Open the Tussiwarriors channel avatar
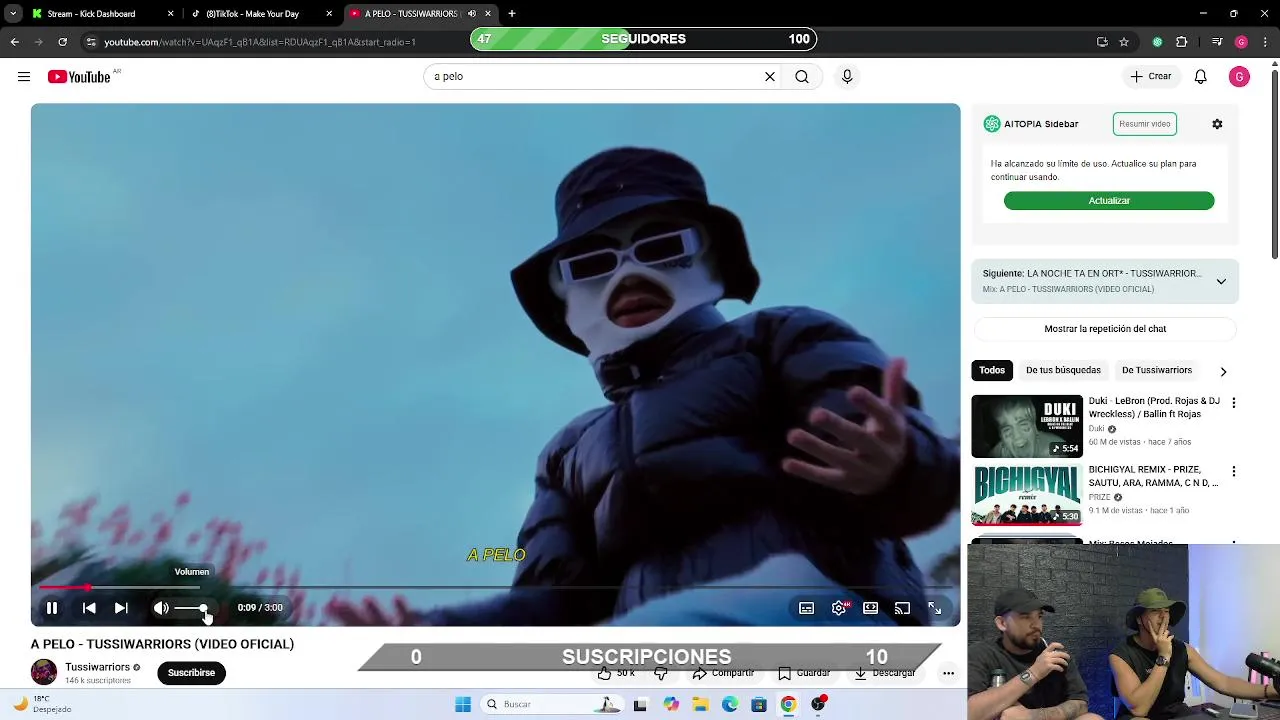 [x=44, y=672]
